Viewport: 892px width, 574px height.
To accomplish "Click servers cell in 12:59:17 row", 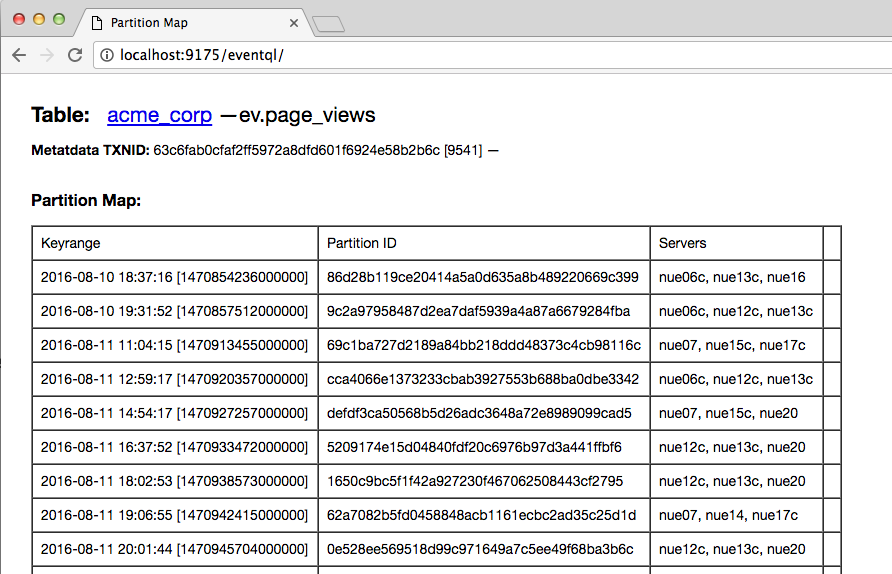I will pyautogui.click(x=737, y=379).
